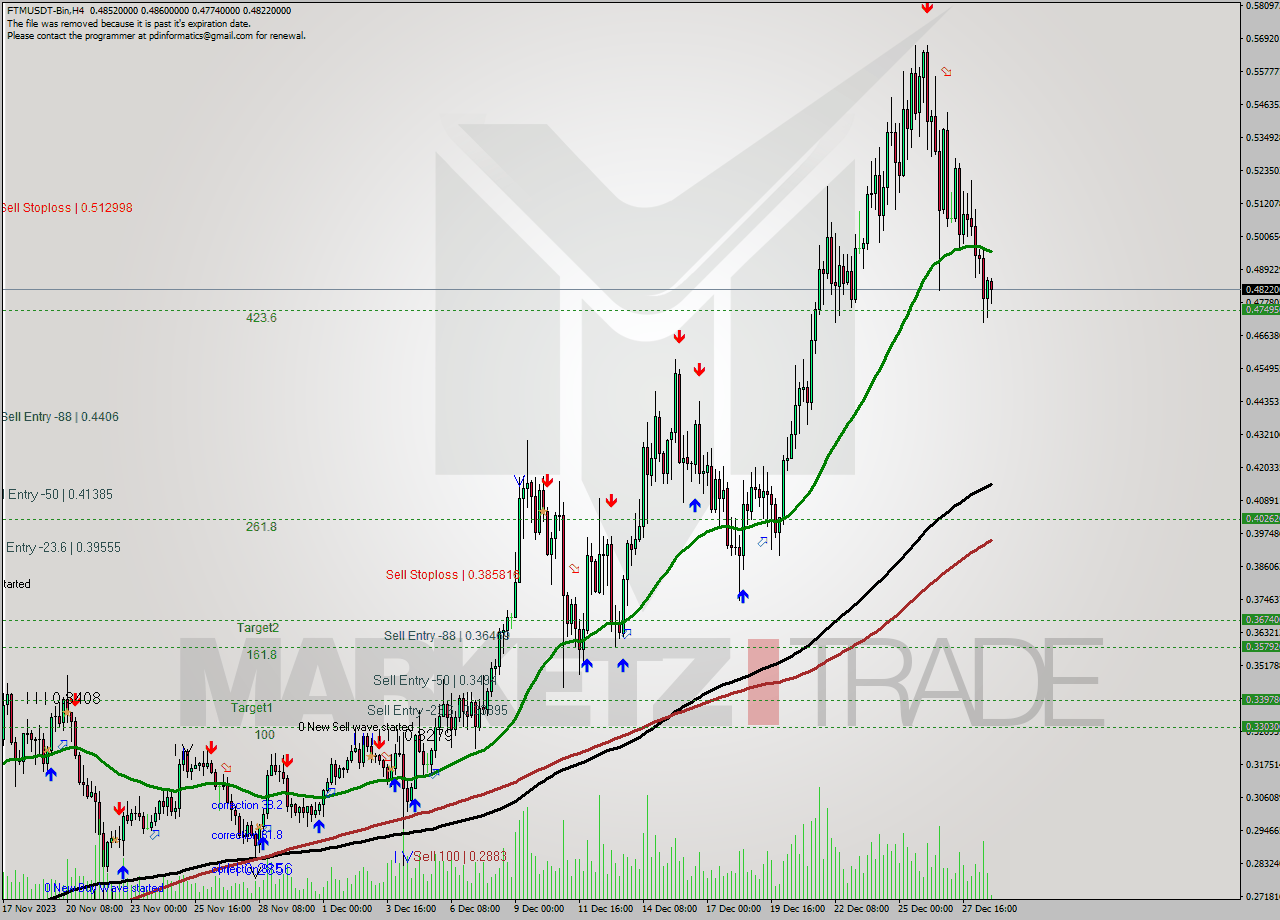Click the 'correction 38.2' label

pos(247,805)
